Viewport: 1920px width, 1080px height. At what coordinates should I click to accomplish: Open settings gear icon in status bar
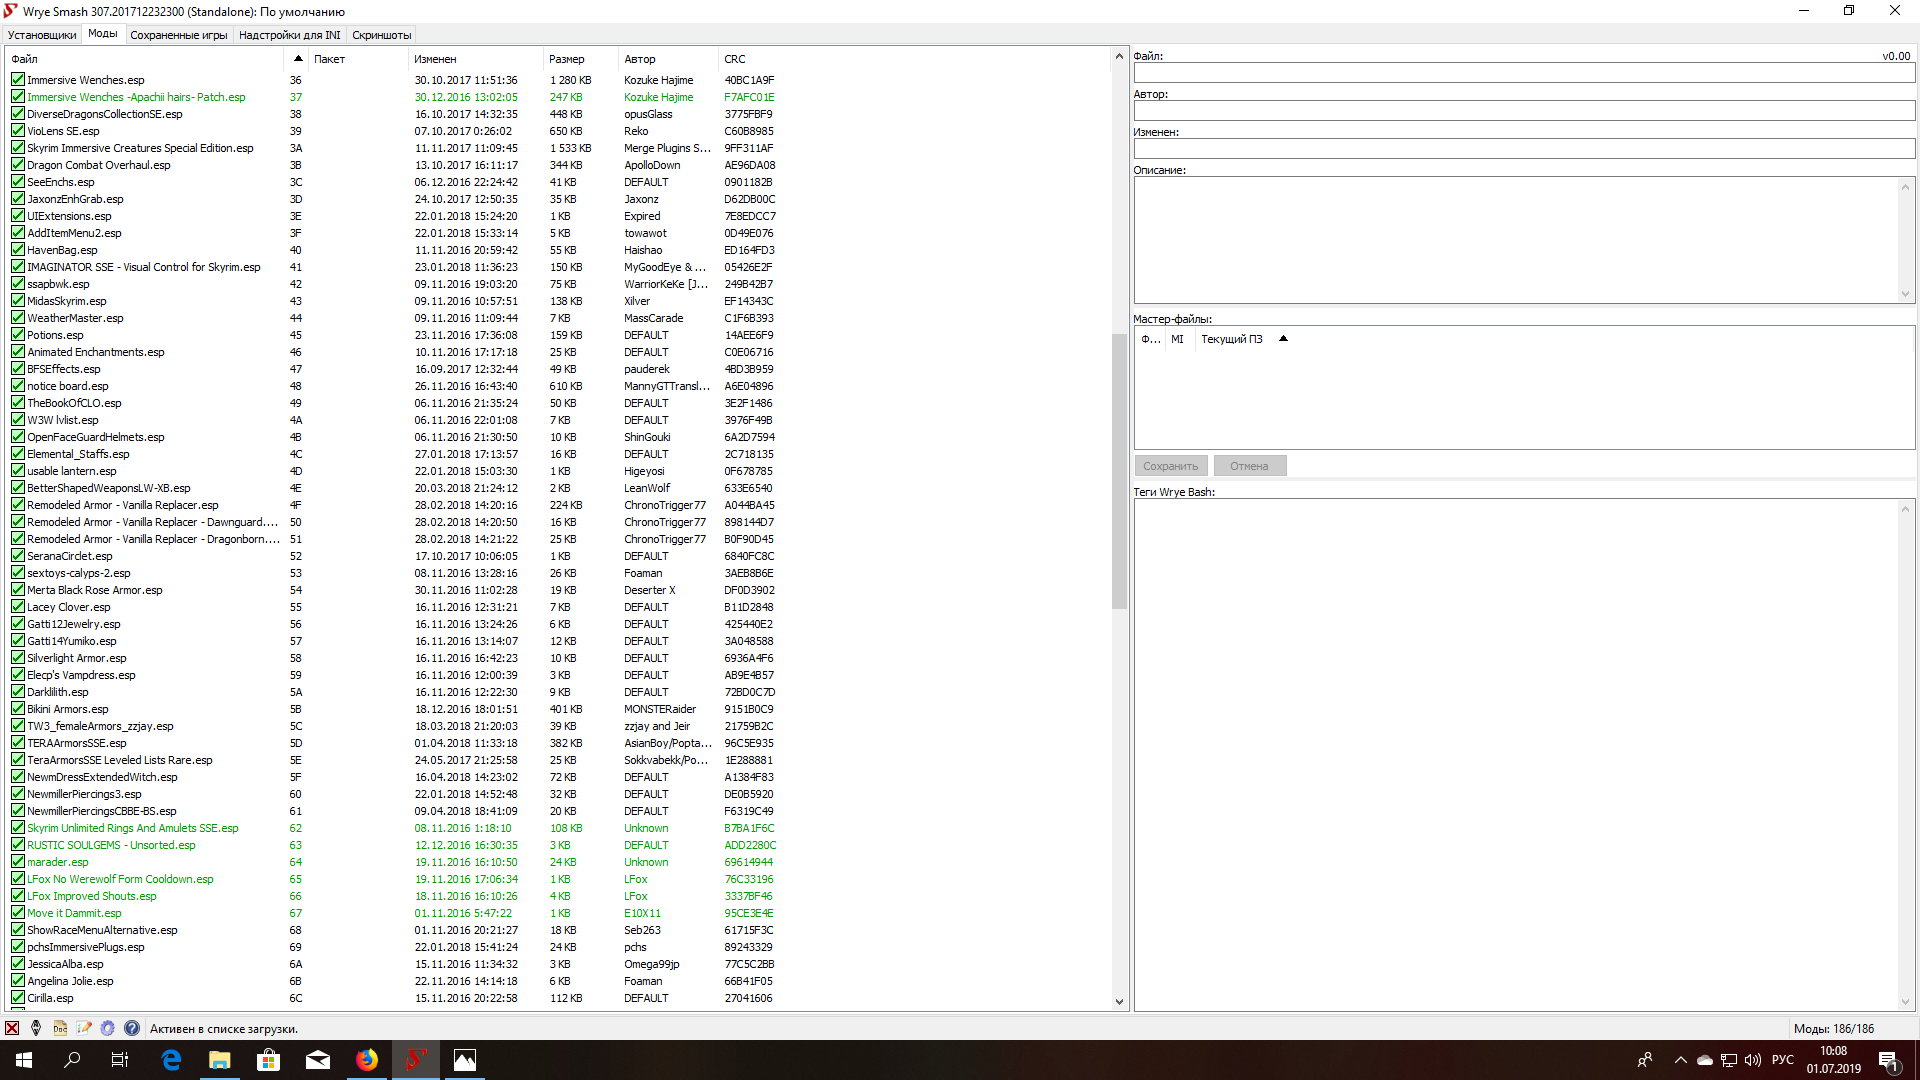coord(108,1028)
